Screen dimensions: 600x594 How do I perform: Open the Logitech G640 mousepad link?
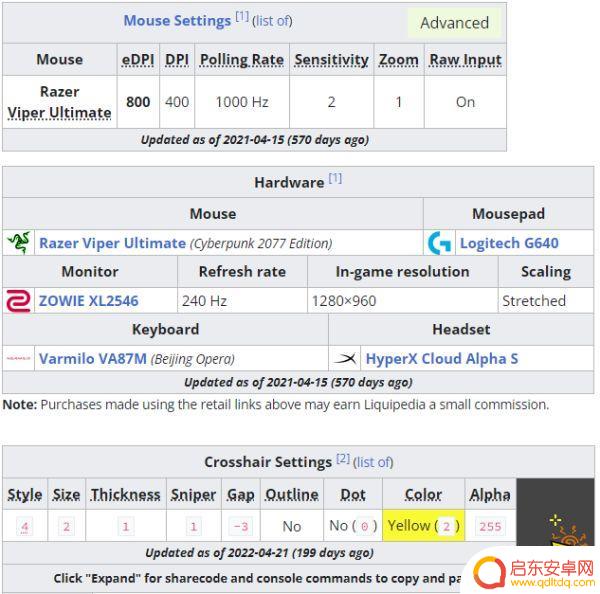[x=509, y=243]
